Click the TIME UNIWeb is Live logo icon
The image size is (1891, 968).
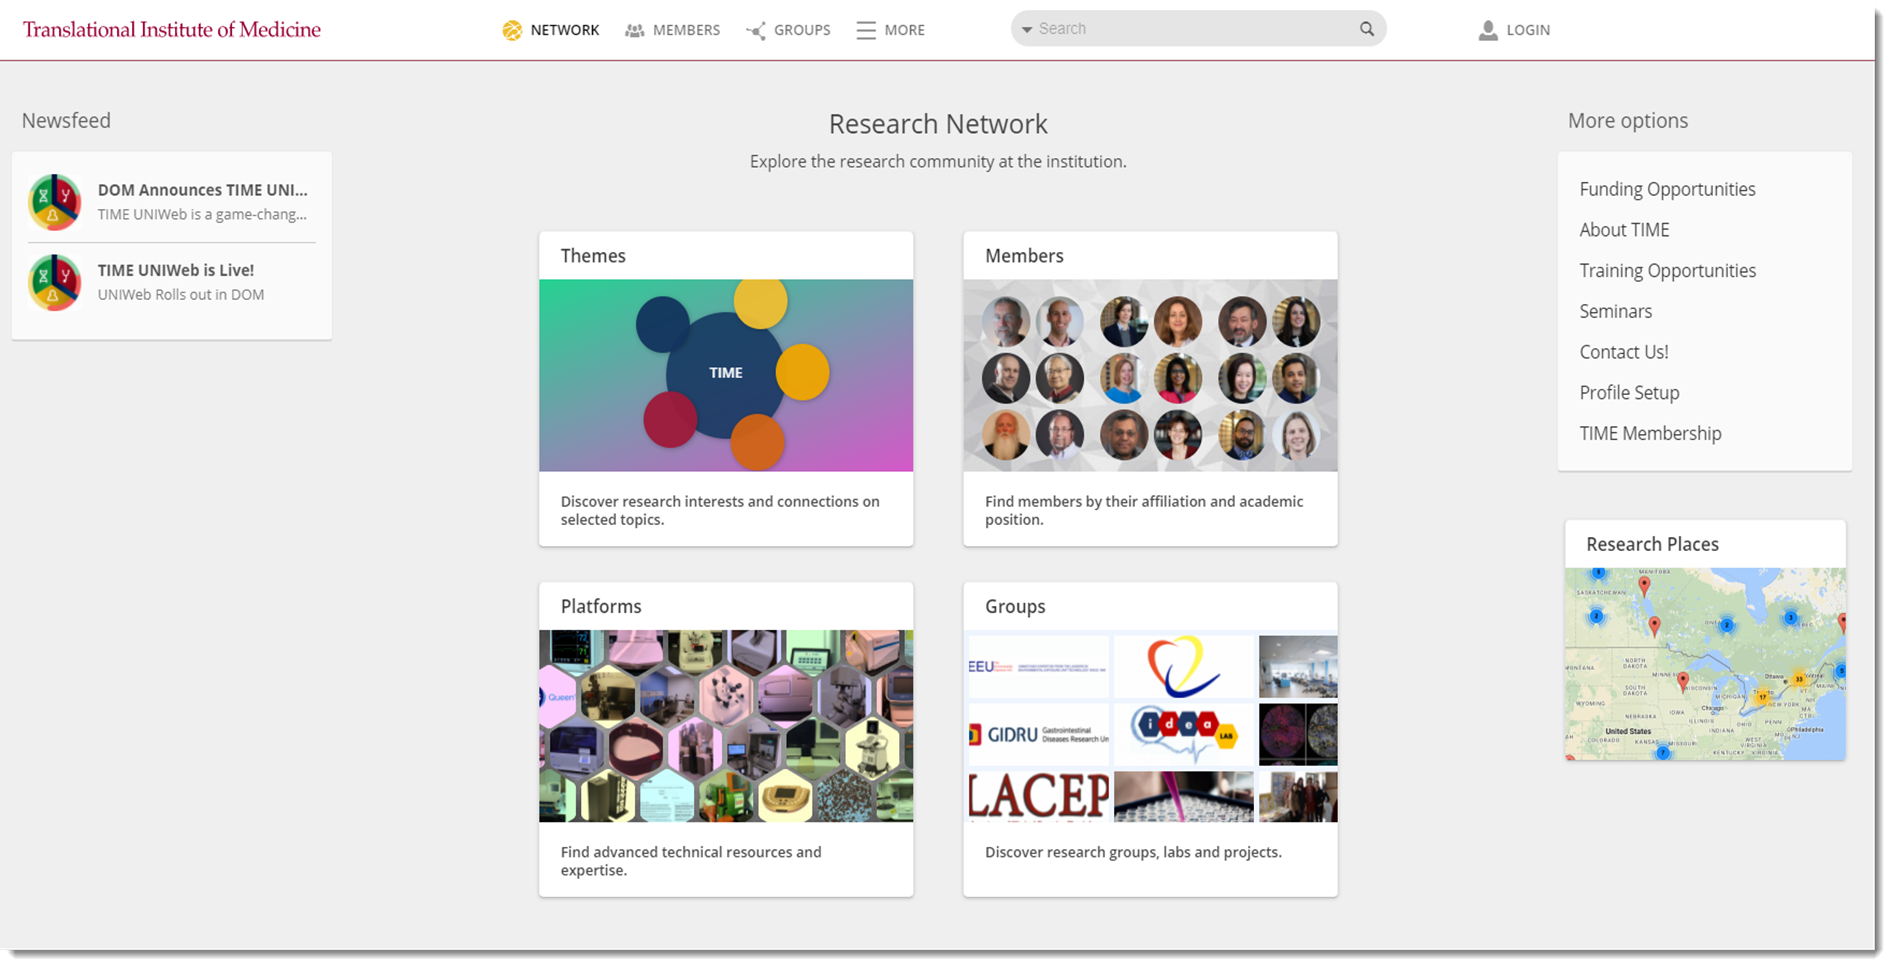(x=55, y=282)
